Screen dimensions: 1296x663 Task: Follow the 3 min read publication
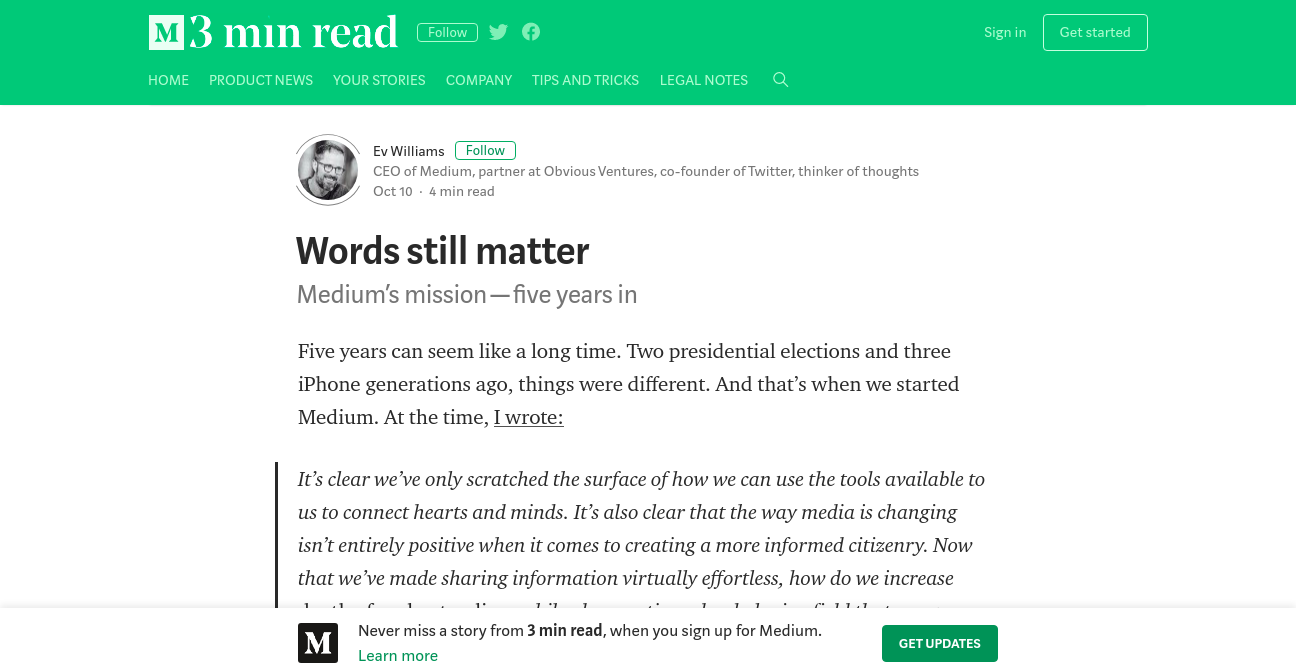coord(447,32)
